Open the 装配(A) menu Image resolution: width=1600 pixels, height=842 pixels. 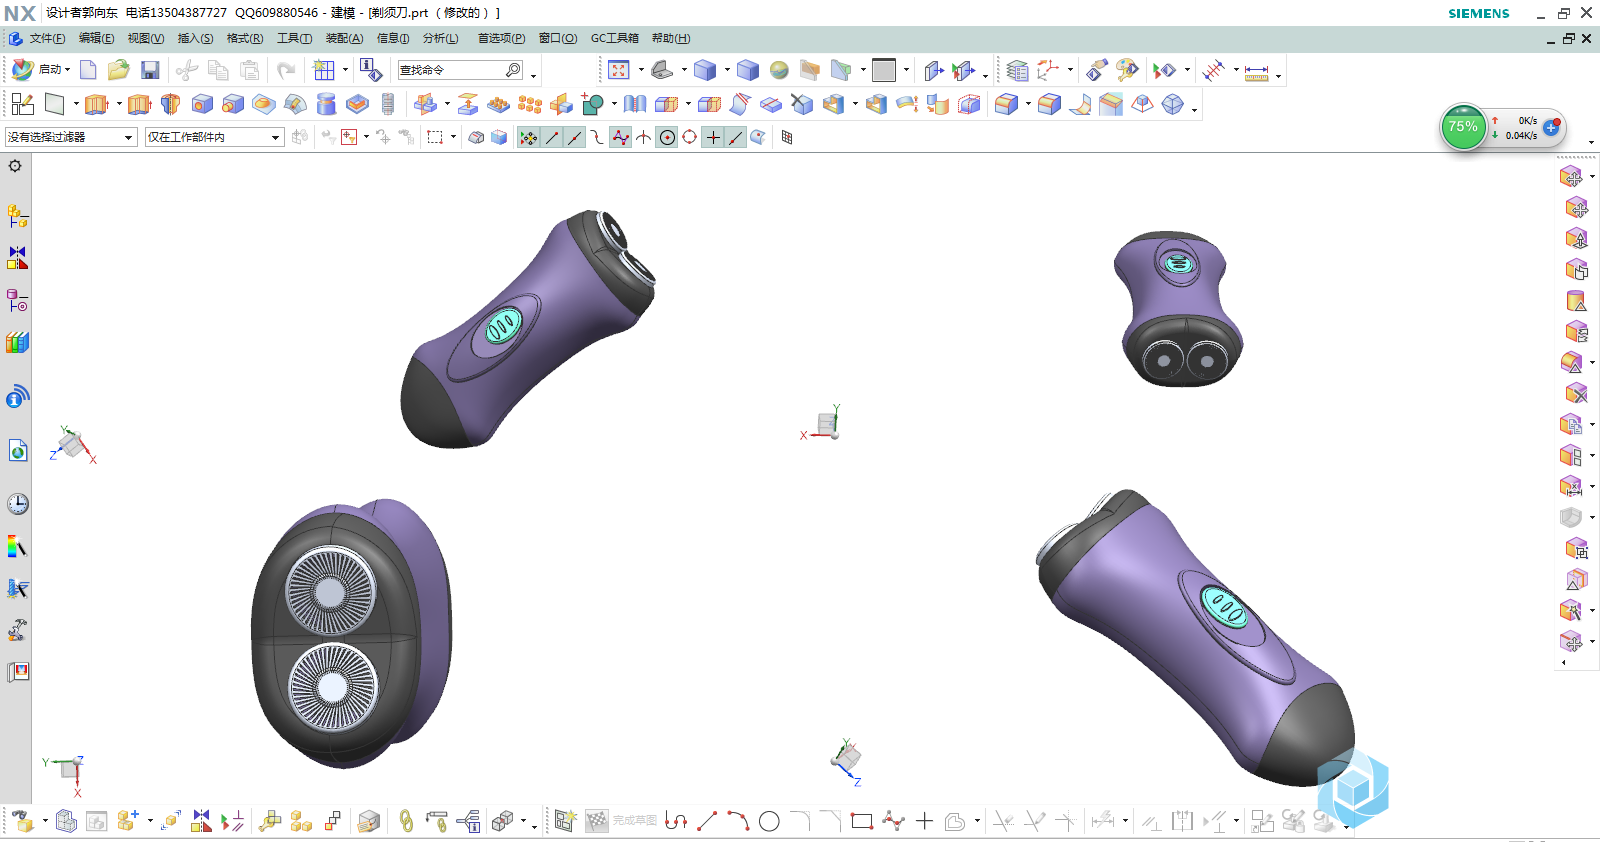click(344, 38)
